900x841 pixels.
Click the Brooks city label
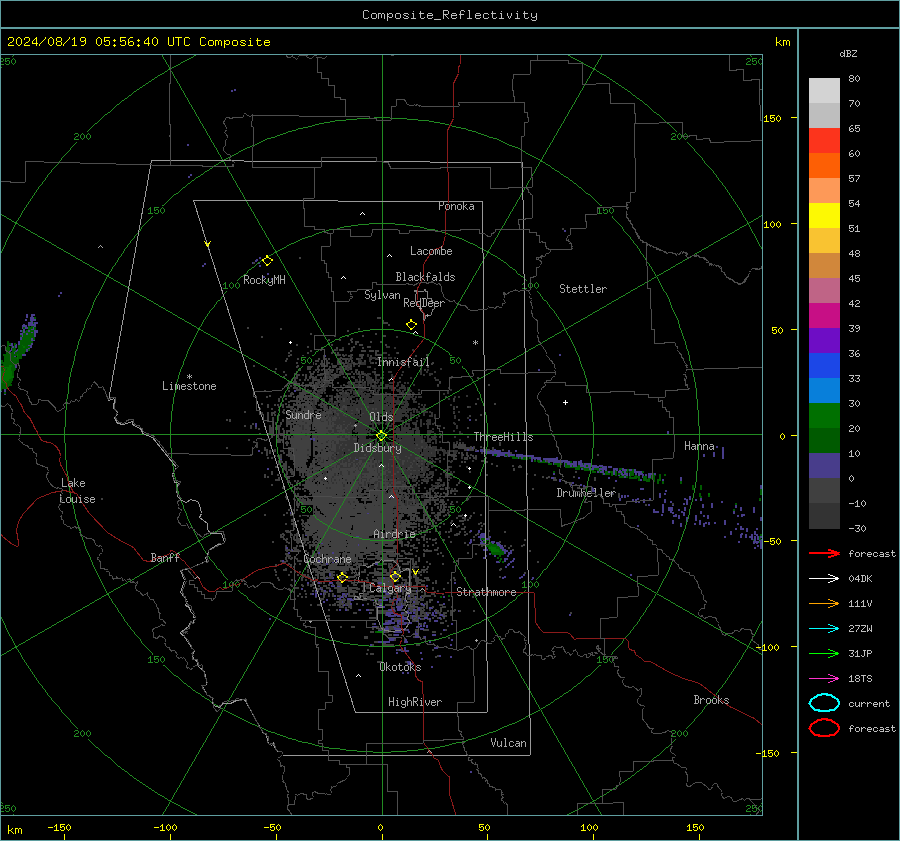pos(711,700)
